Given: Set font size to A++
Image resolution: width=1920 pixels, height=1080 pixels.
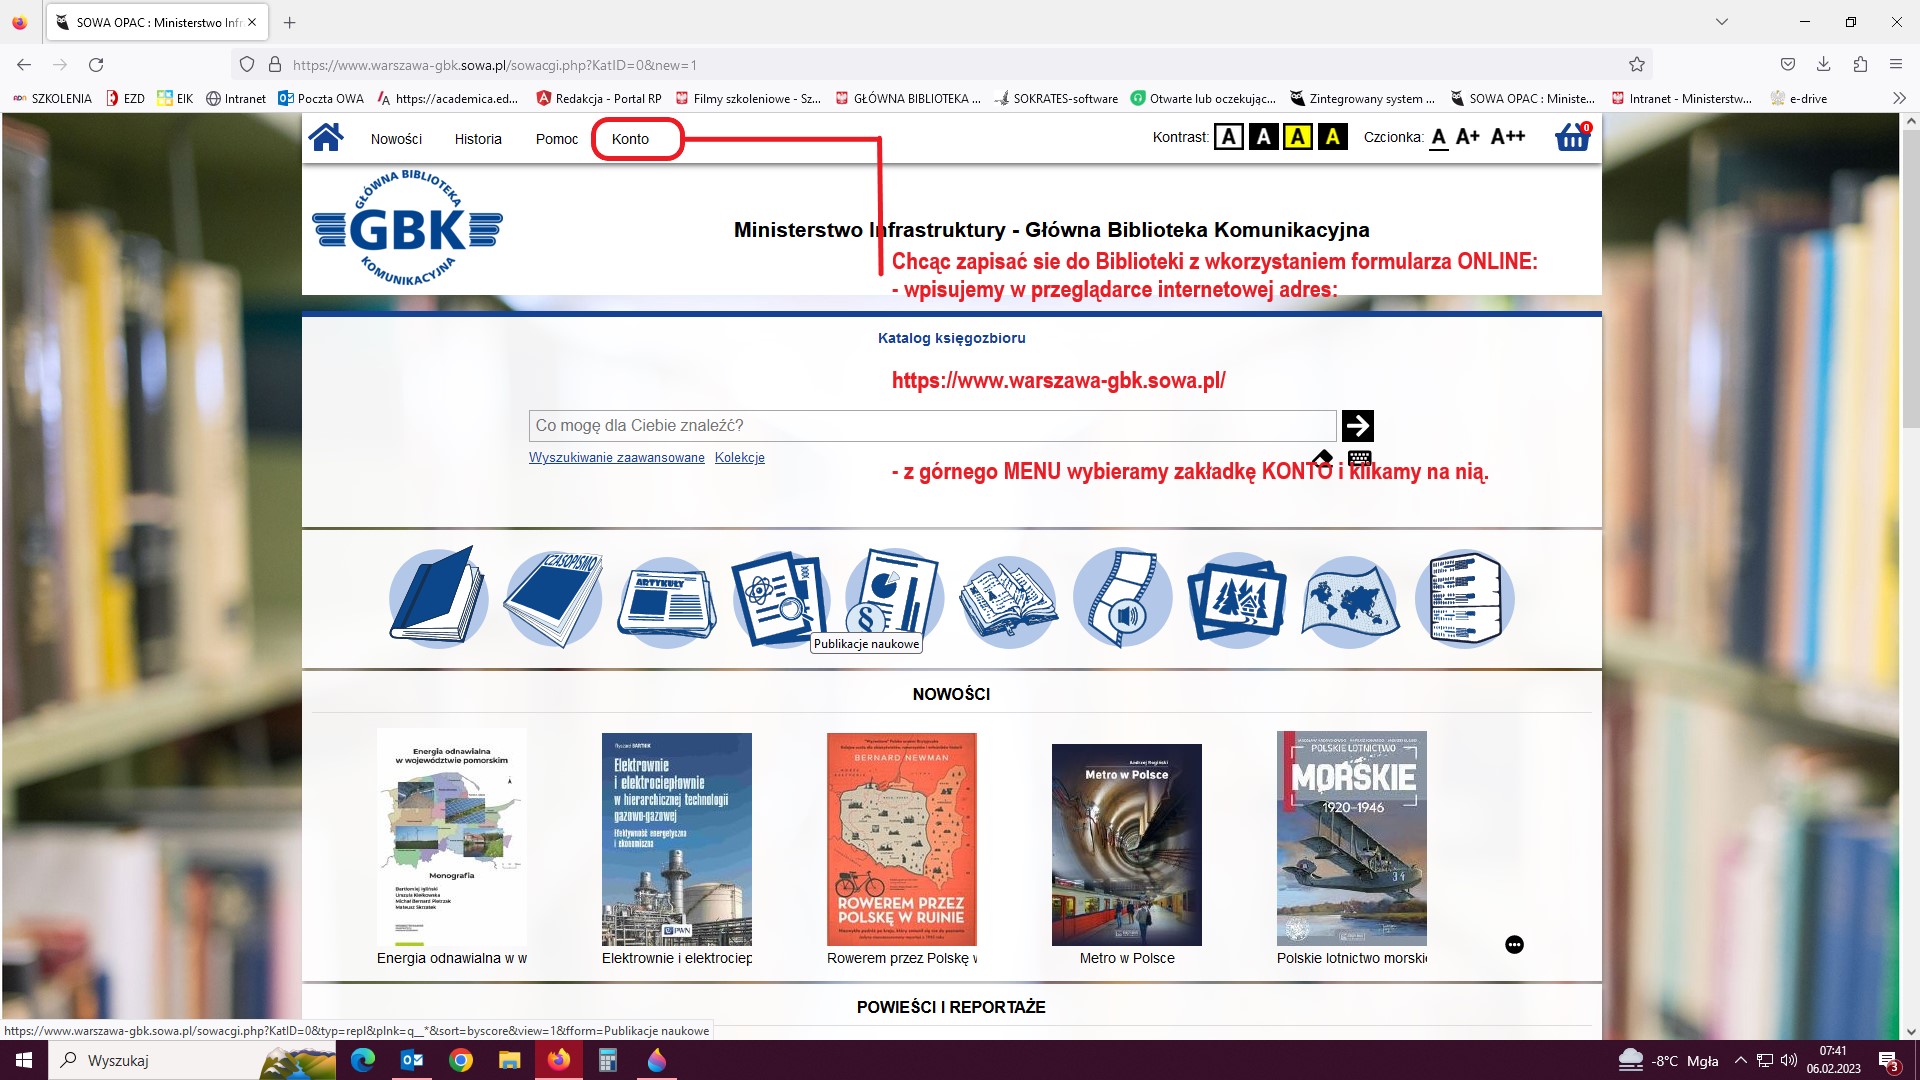Looking at the screenshot, I should pyautogui.click(x=1508, y=137).
